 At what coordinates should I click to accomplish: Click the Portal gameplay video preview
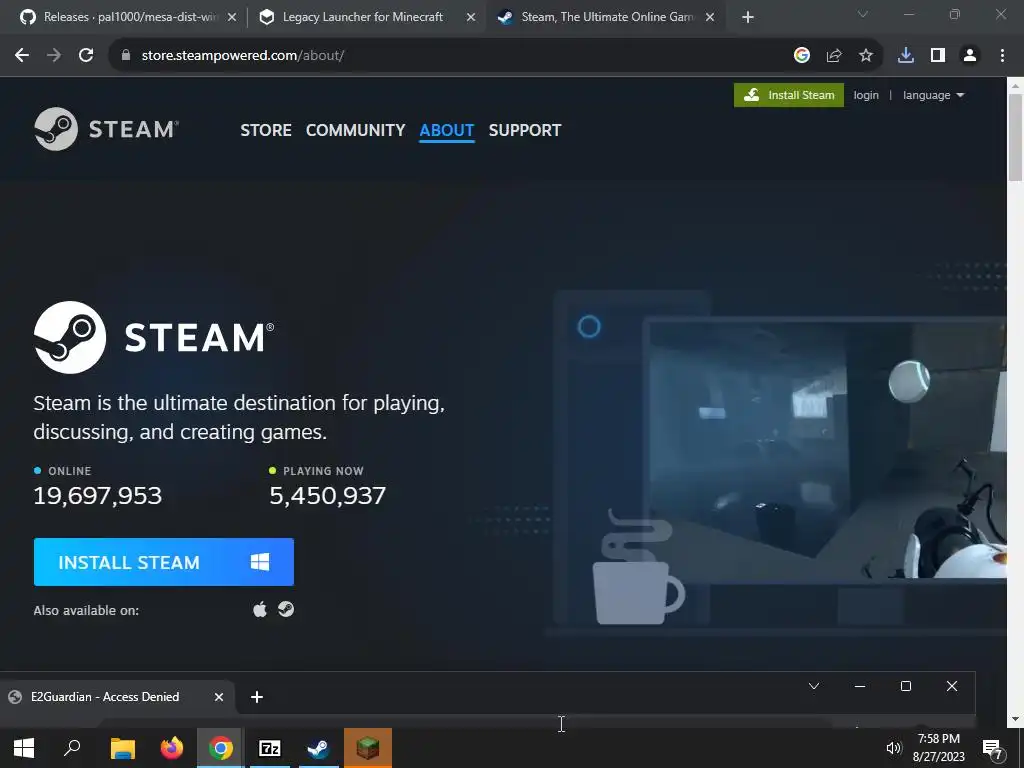[827, 450]
